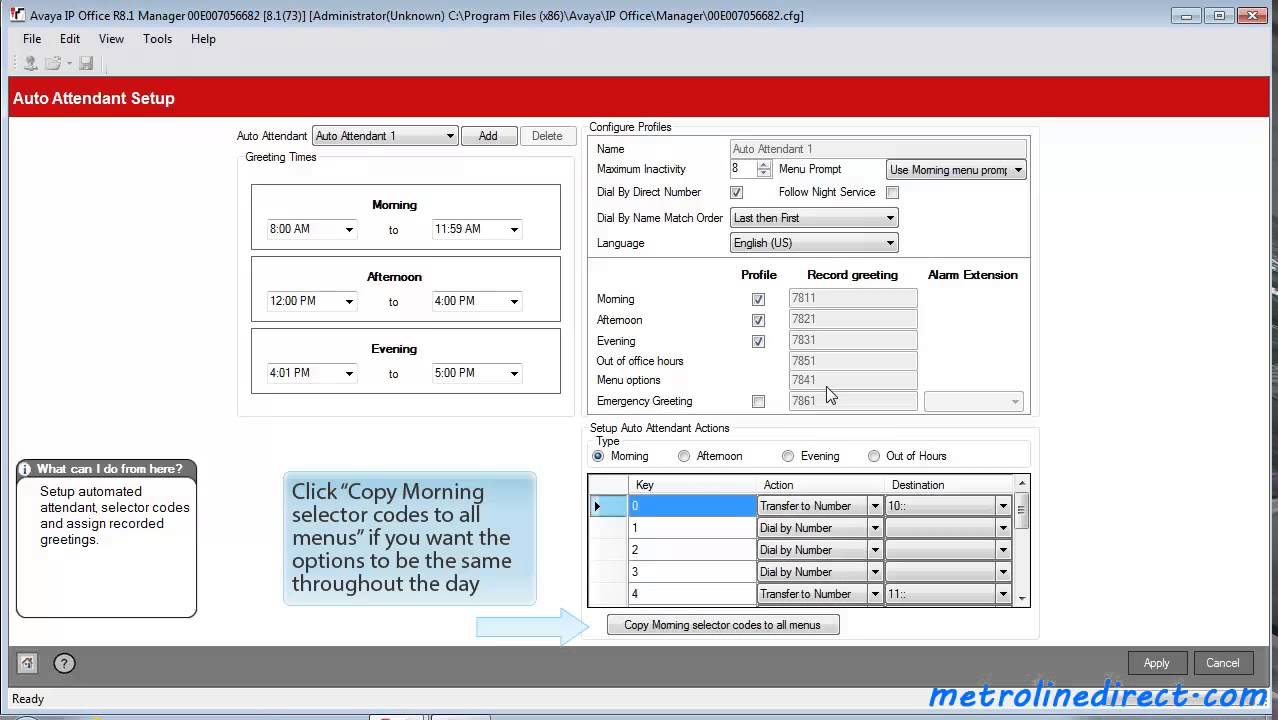Open the Language English (US) dropdown
Image resolution: width=1278 pixels, height=720 pixels.
[814, 243]
